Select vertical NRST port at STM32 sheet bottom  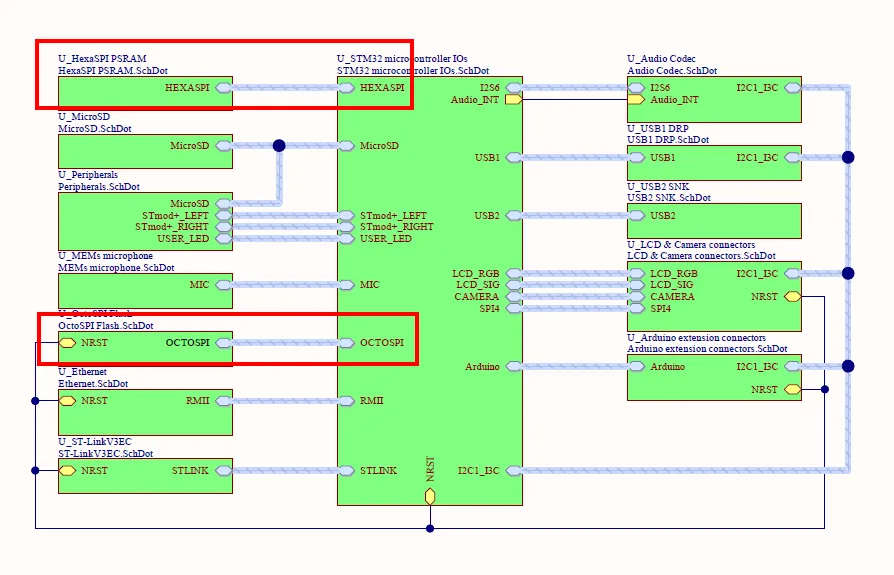point(430,496)
